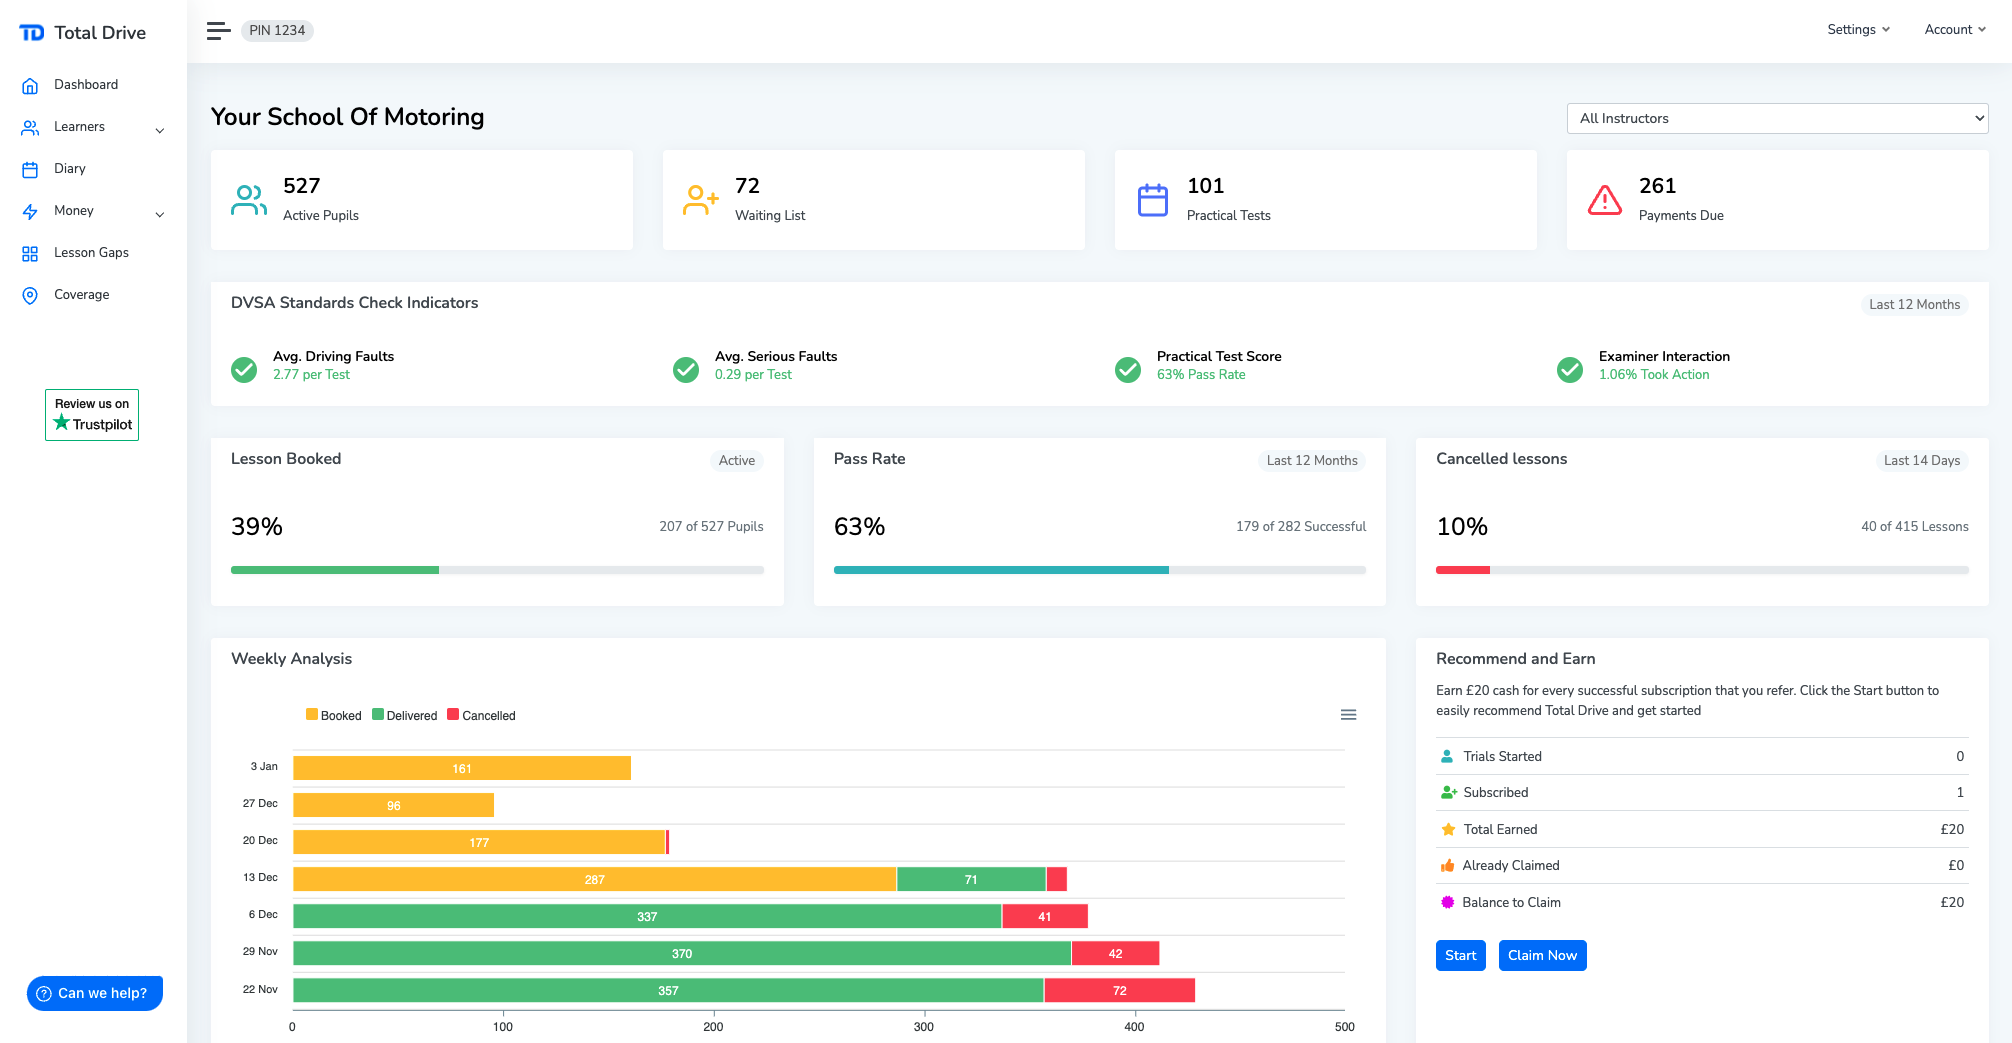Click the Money lightning icon

pos(30,210)
